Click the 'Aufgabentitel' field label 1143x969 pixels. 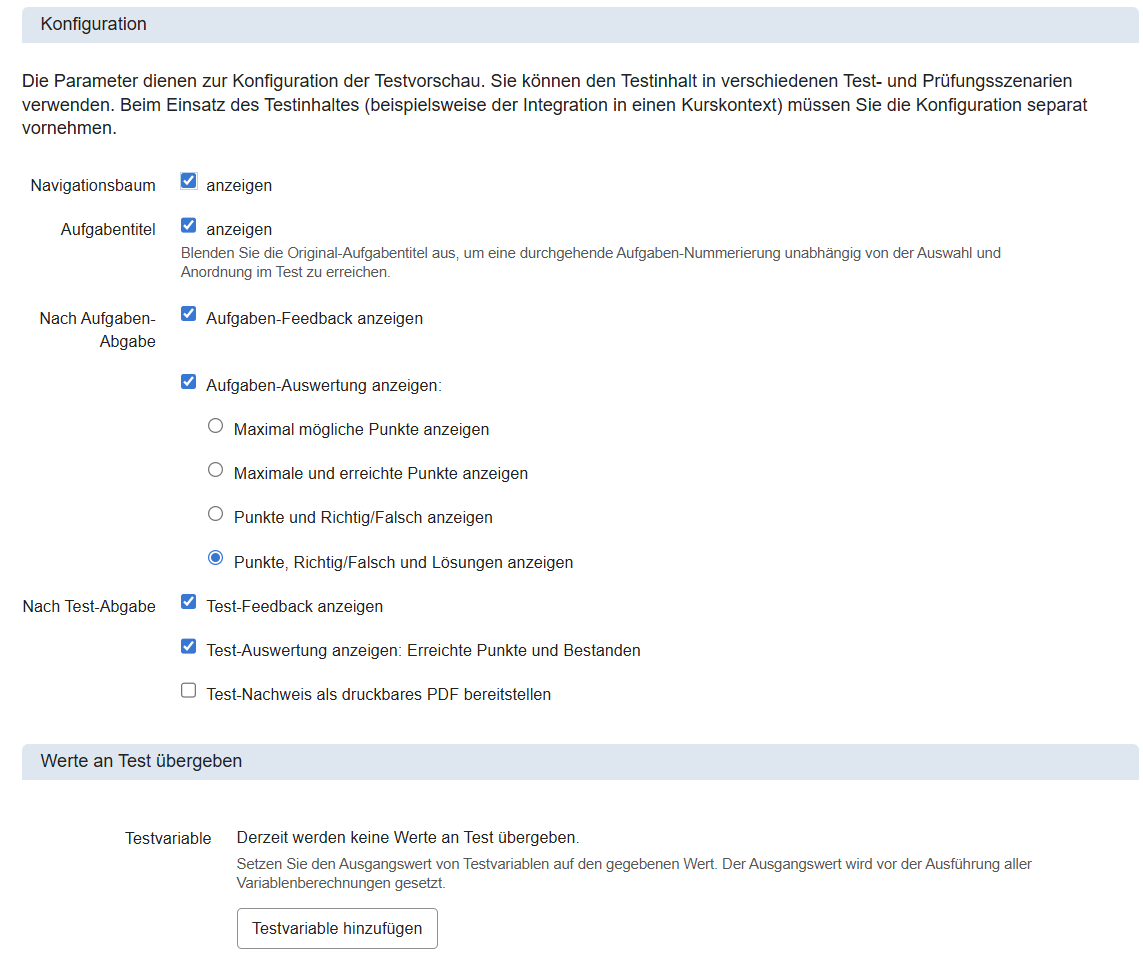point(107,228)
